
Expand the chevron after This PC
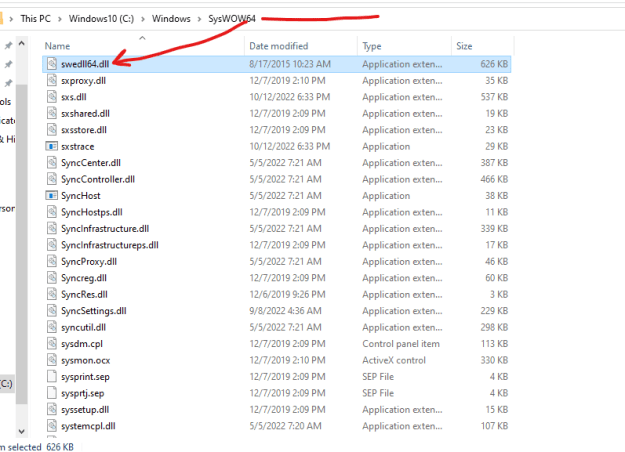click(x=59, y=19)
